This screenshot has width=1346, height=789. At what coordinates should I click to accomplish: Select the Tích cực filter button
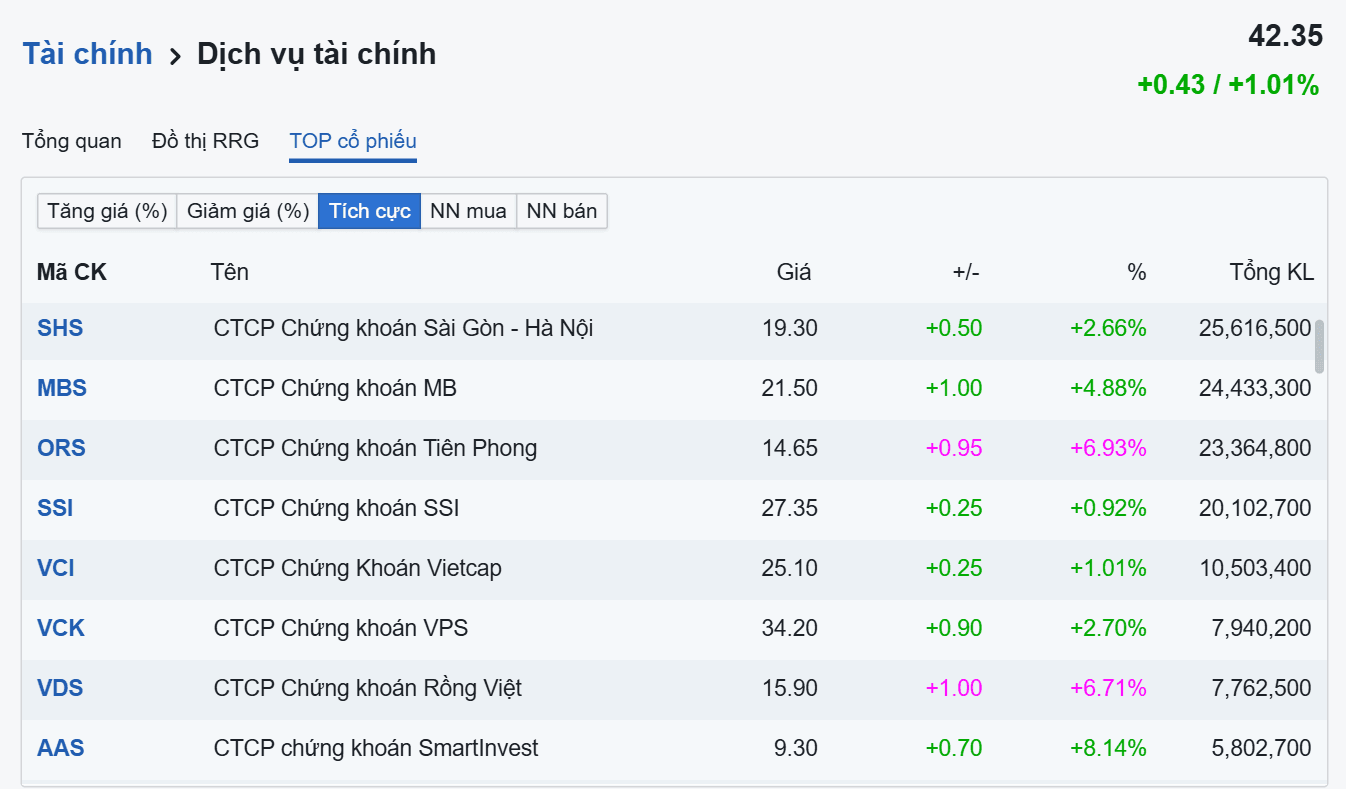[370, 211]
